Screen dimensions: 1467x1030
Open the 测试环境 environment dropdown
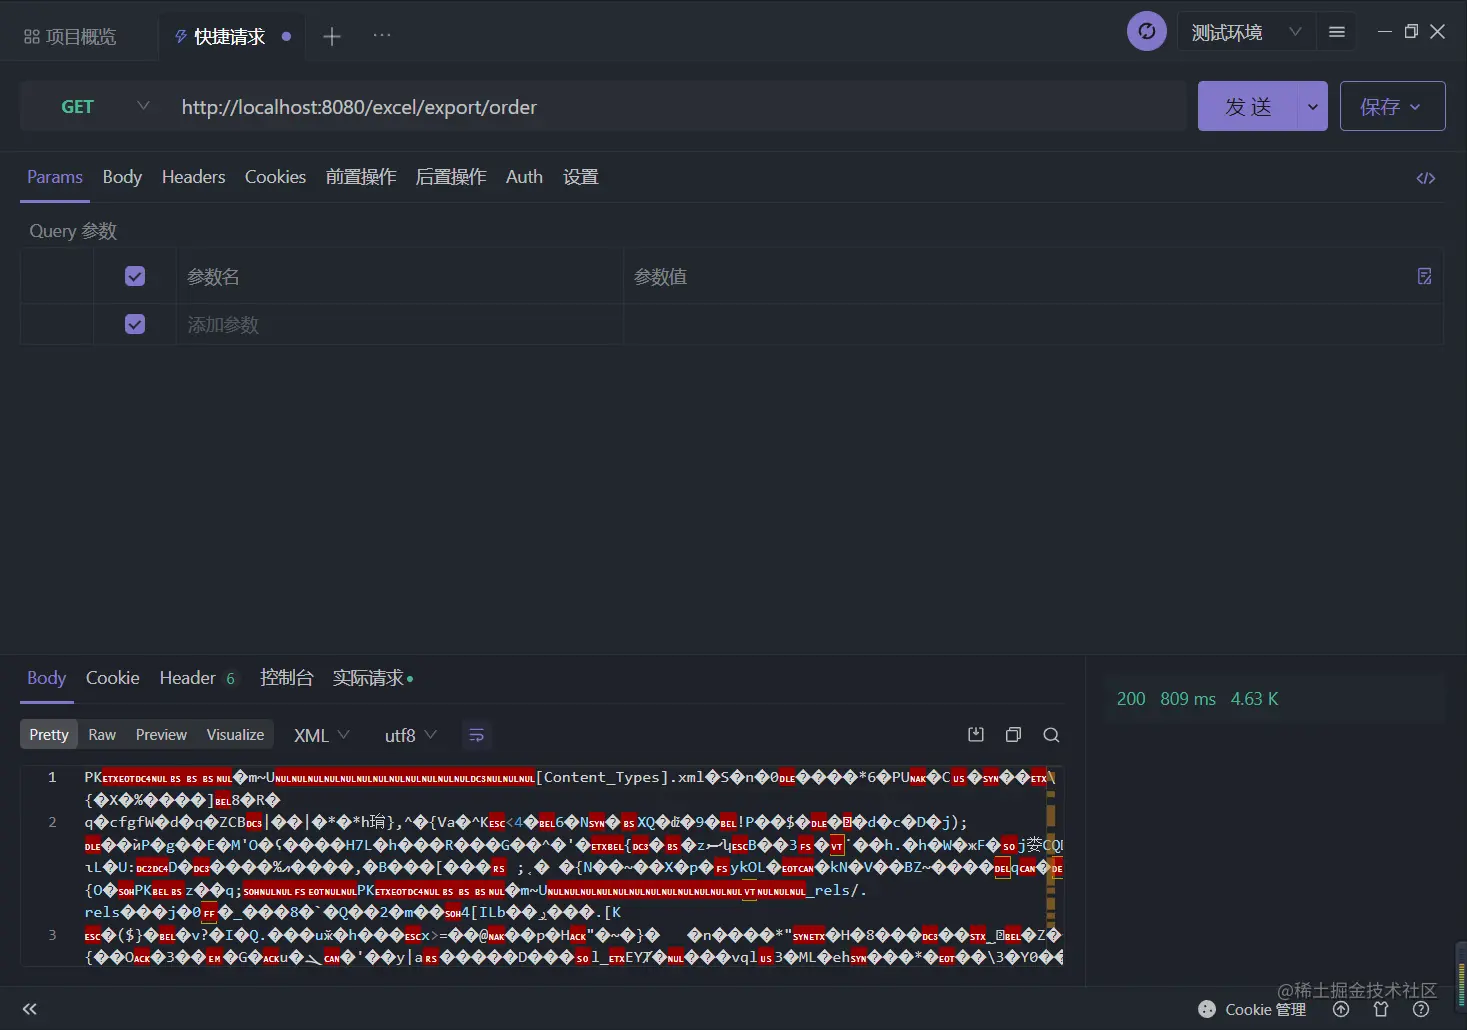point(1245,31)
